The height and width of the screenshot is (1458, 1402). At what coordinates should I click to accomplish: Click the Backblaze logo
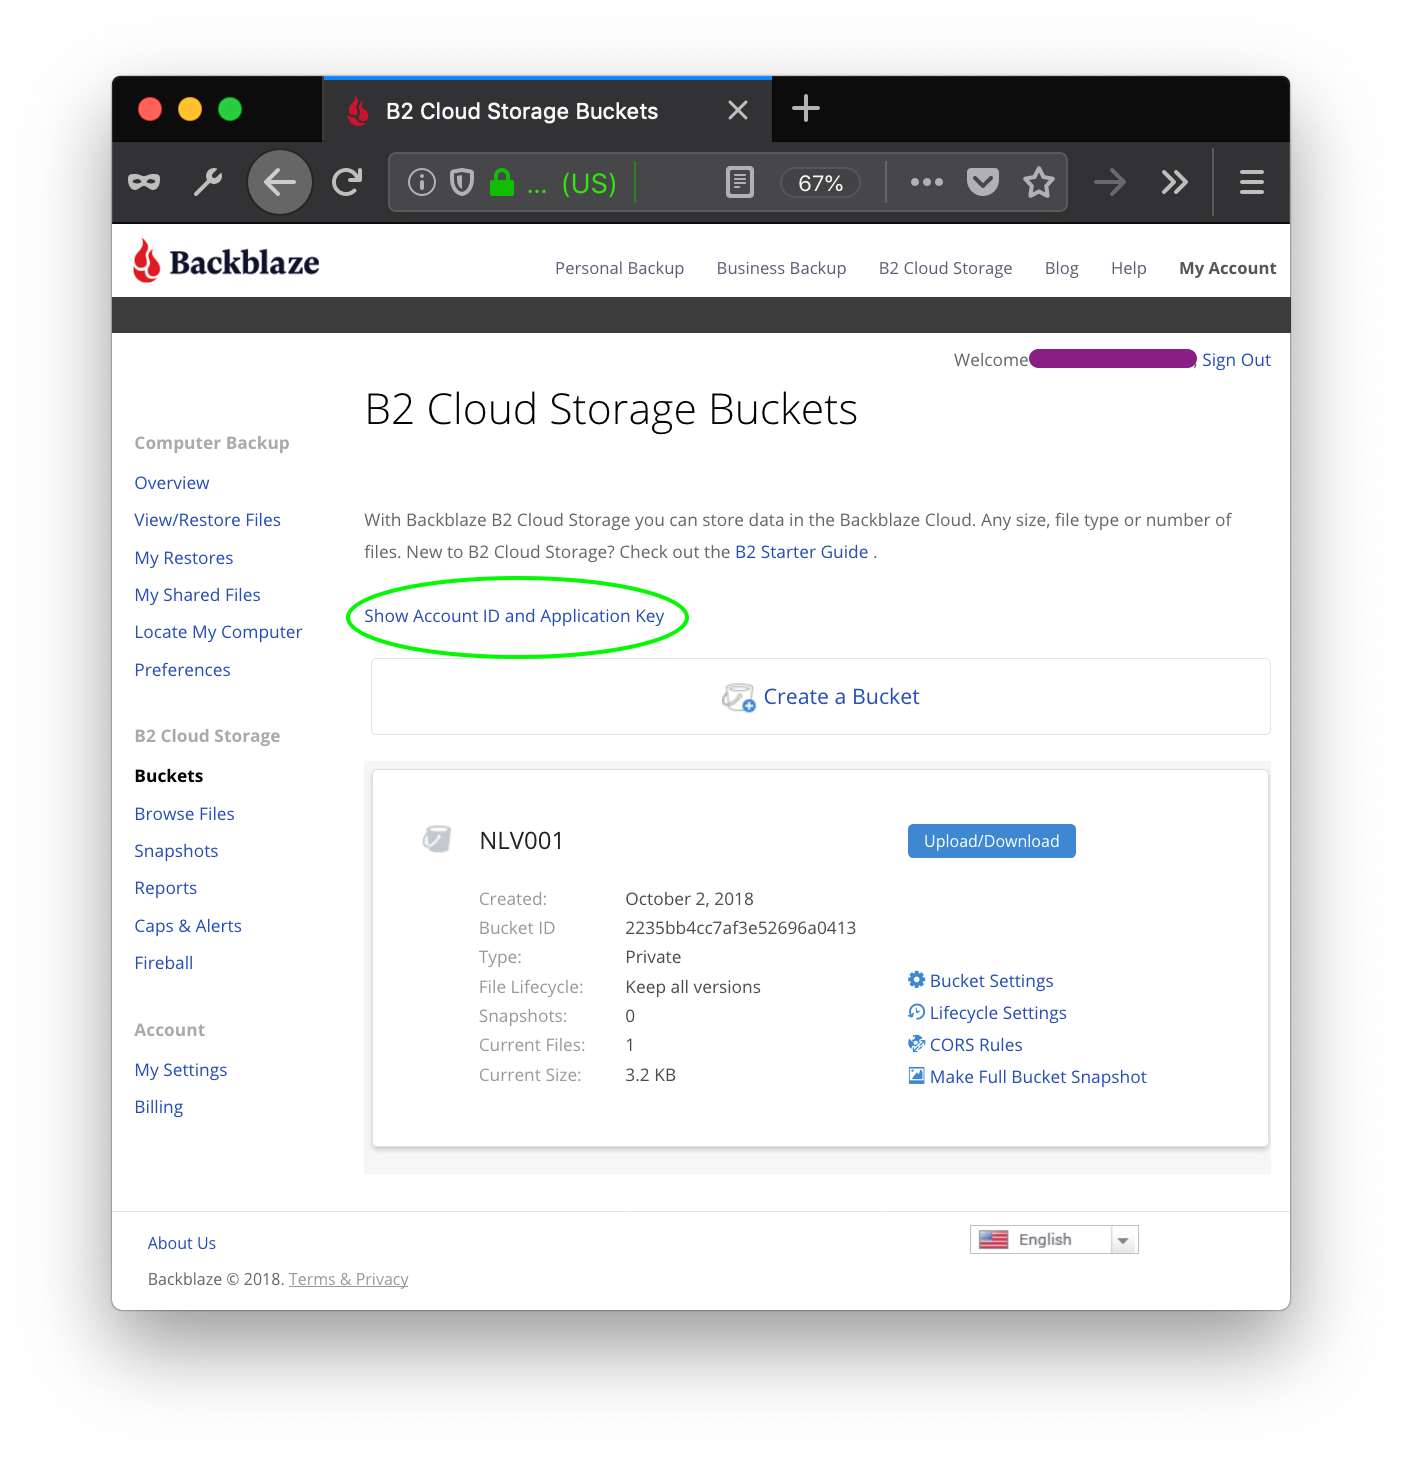(x=226, y=262)
